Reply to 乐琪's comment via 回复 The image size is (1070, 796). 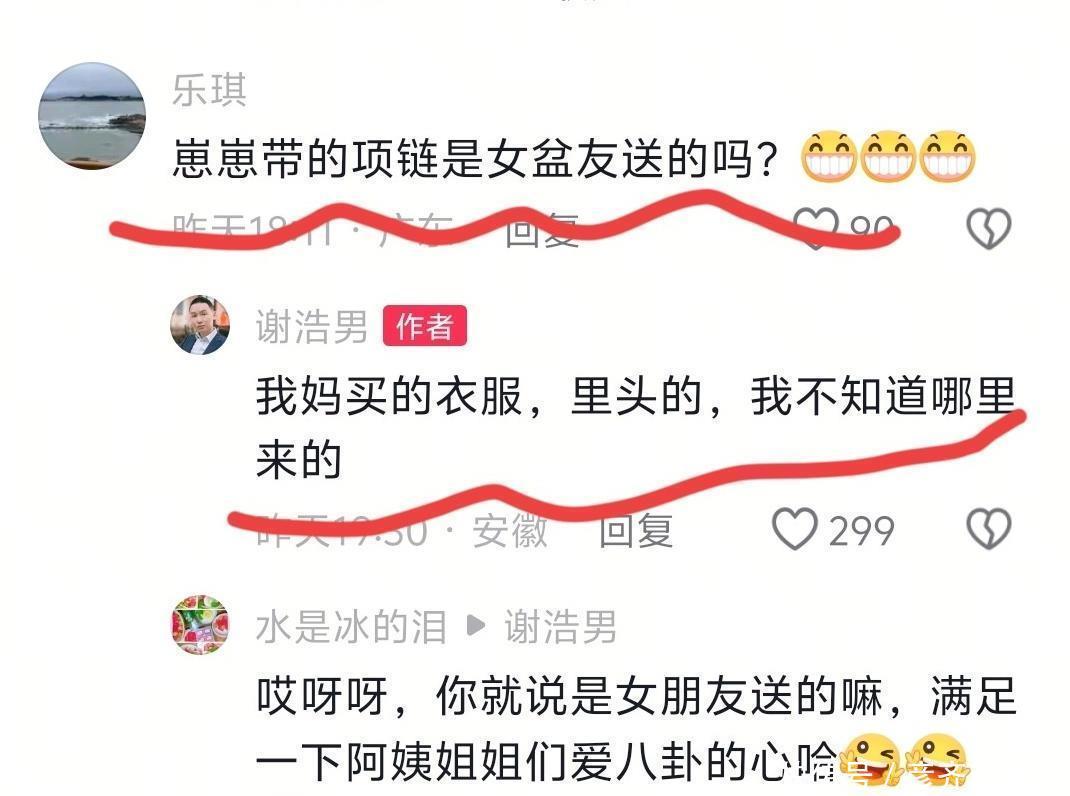[543, 228]
